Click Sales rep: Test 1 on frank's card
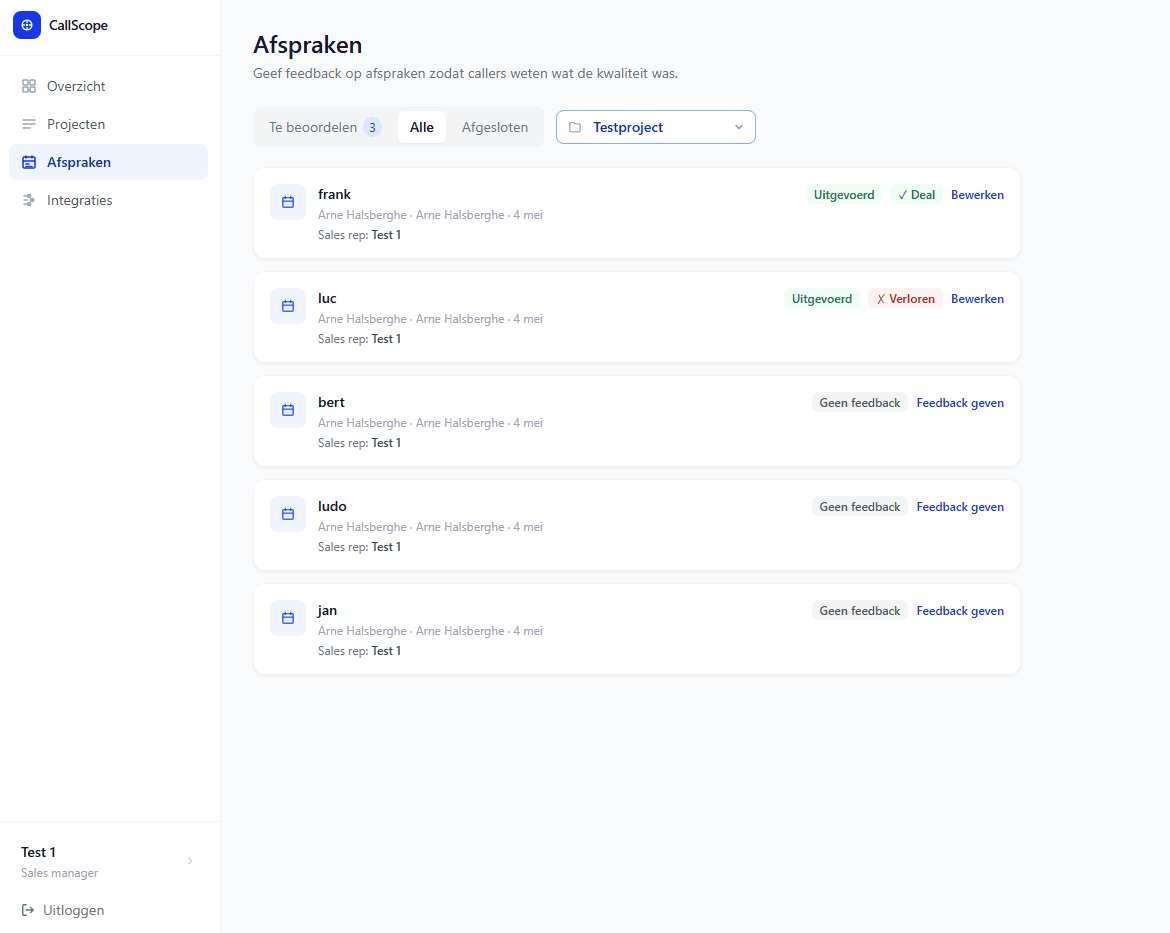The width and height of the screenshot is (1170, 933). click(360, 235)
